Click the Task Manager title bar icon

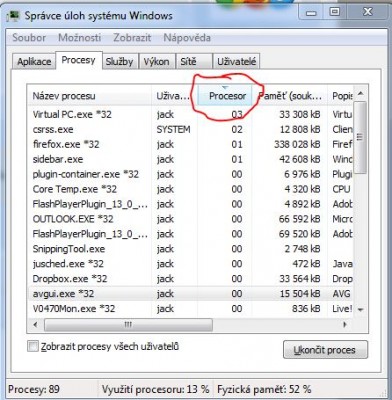(14, 16)
